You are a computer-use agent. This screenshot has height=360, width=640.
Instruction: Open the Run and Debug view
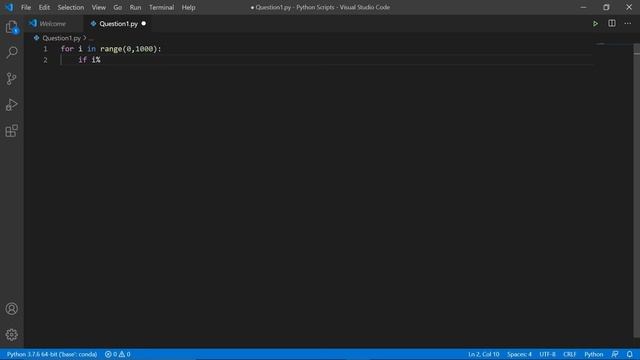point(12,104)
